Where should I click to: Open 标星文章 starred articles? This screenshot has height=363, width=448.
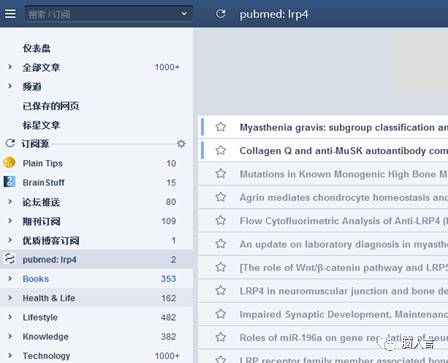41,125
